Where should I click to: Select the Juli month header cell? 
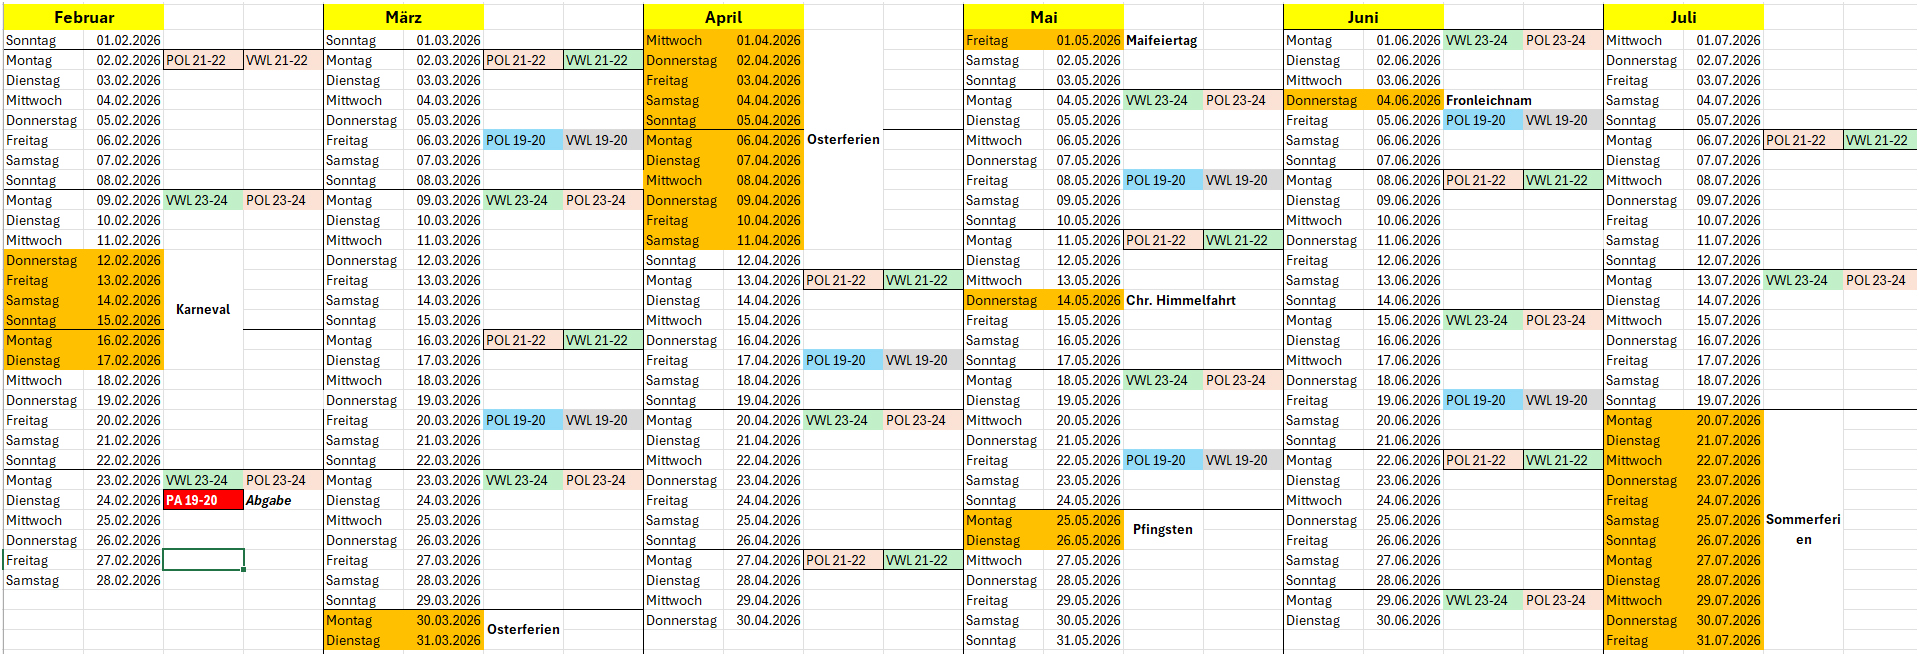click(x=1683, y=17)
